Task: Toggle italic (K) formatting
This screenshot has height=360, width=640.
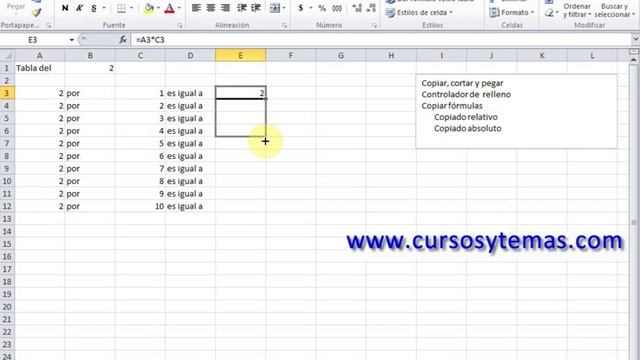Action: click(x=79, y=8)
